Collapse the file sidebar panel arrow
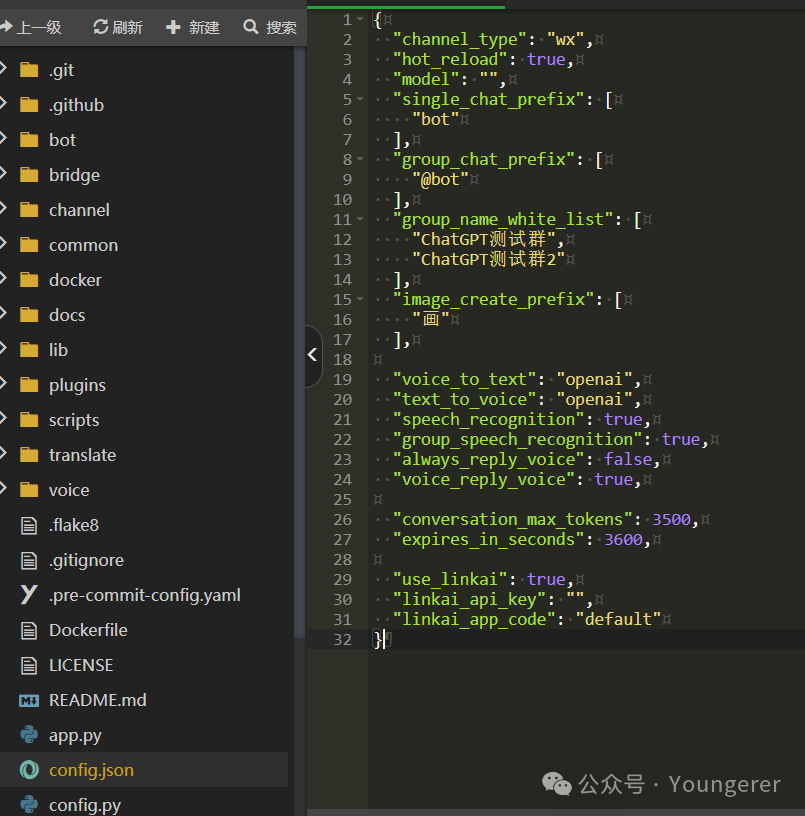This screenshot has height=816, width=805. (x=312, y=355)
